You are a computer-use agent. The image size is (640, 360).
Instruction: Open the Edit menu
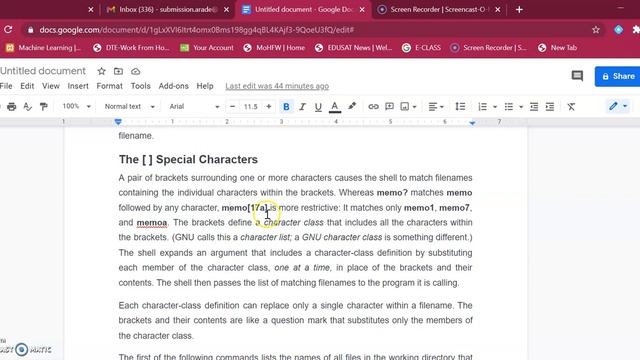[27, 86]
